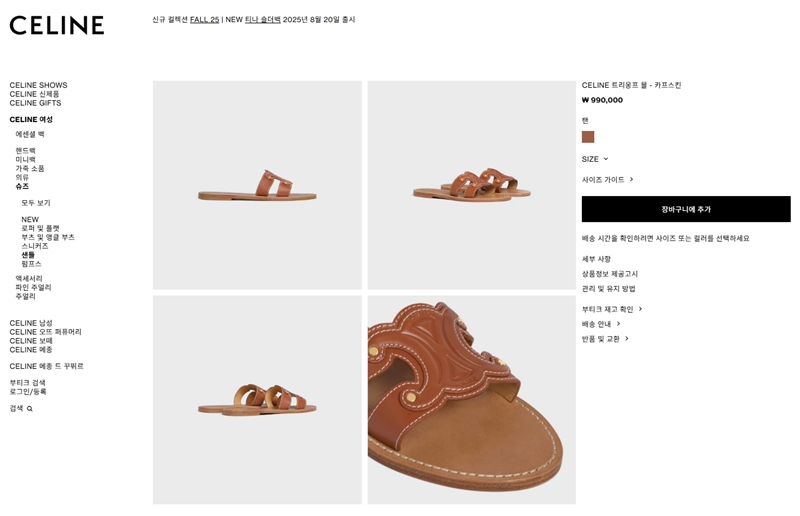Expand 반품 및 교환 returns section

[604, 339]
